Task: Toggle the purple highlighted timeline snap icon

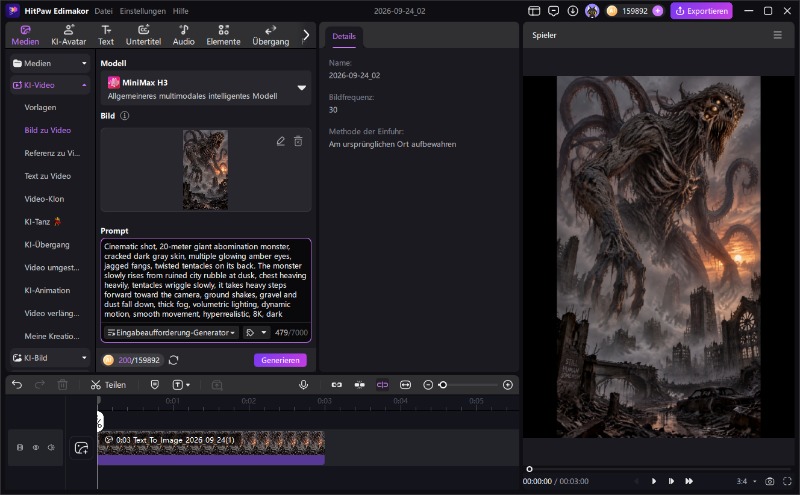Action: 382,385
